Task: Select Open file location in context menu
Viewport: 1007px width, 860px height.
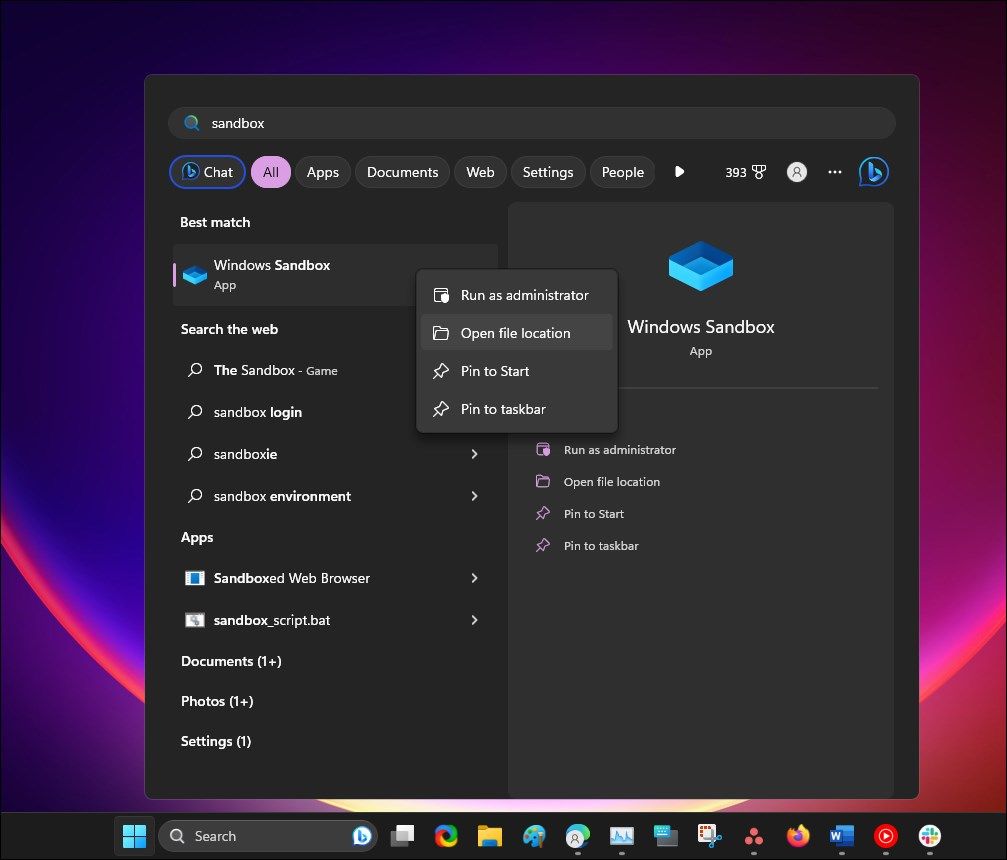Action: 516,333
